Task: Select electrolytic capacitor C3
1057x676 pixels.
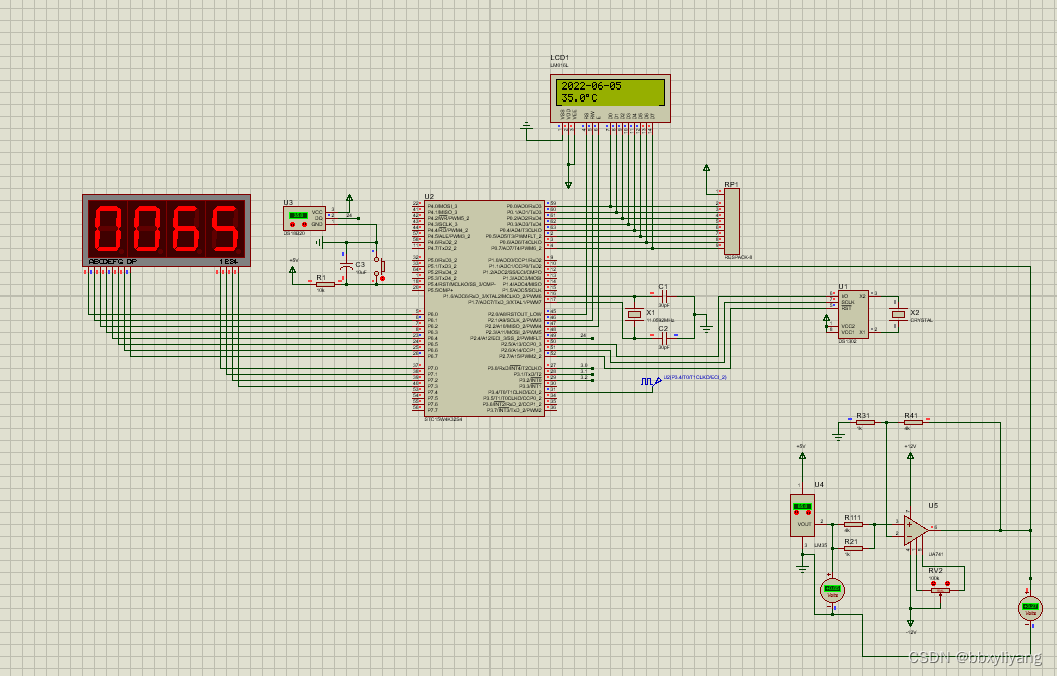Action: (x=346, y=268)
